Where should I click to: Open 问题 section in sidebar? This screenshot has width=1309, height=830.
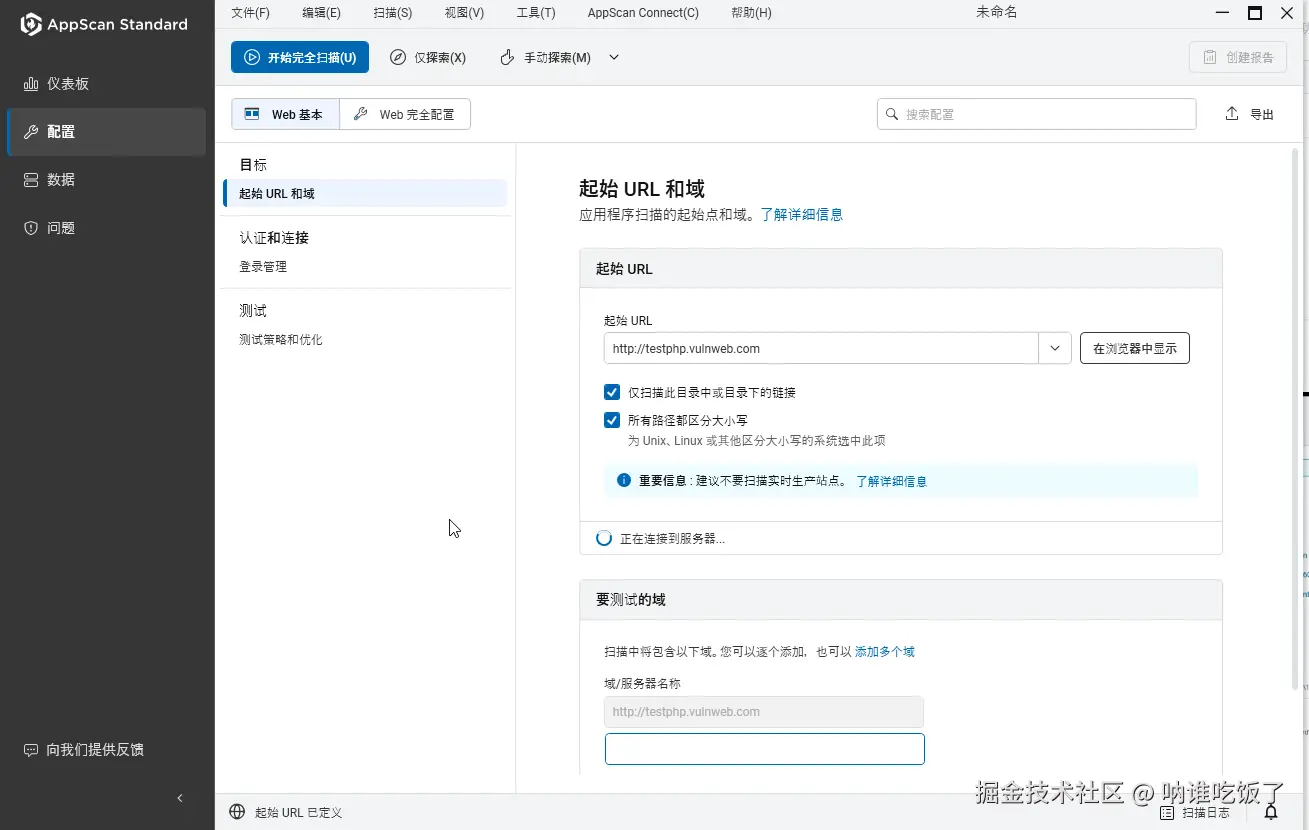pos(107,228)
